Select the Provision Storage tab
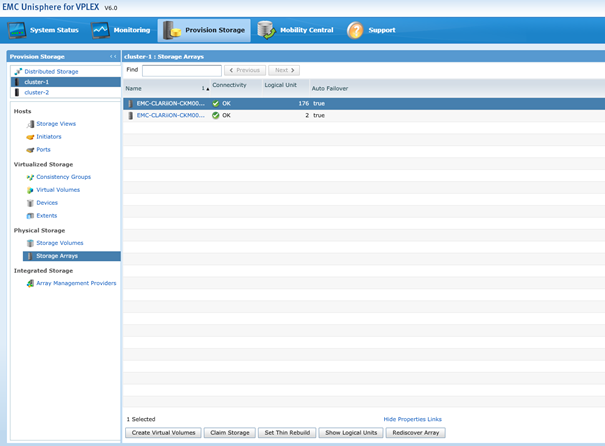The width and height of the screenshot is (605, 446). coord(204,30)
